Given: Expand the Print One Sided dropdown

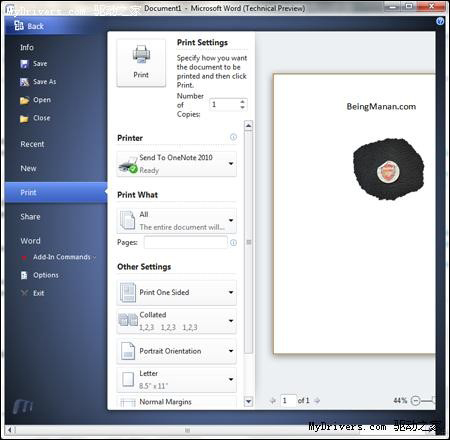Looking at the screenshot, I should [x=177, y=292].
